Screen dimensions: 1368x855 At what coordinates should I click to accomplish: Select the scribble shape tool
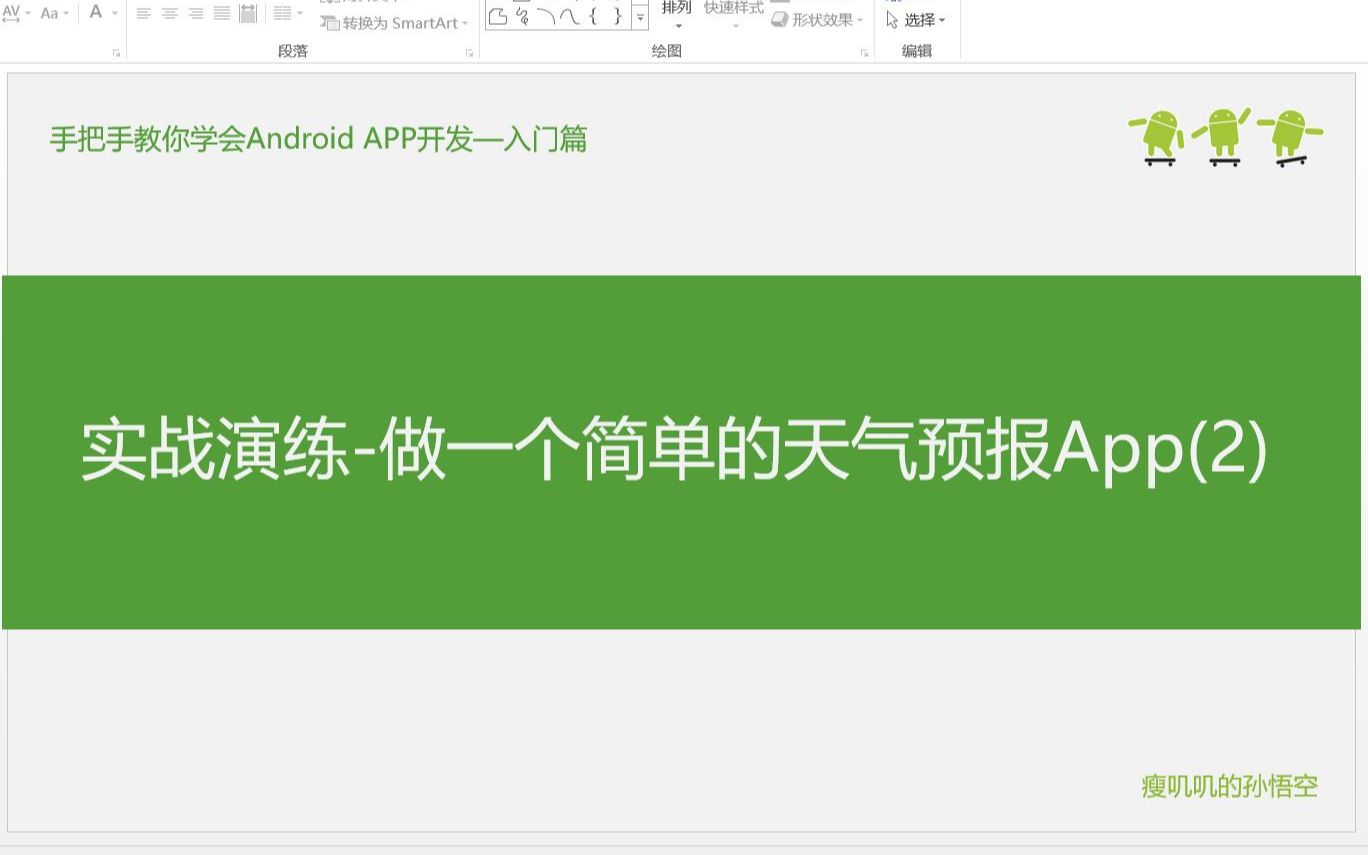(x=522, y=16)
